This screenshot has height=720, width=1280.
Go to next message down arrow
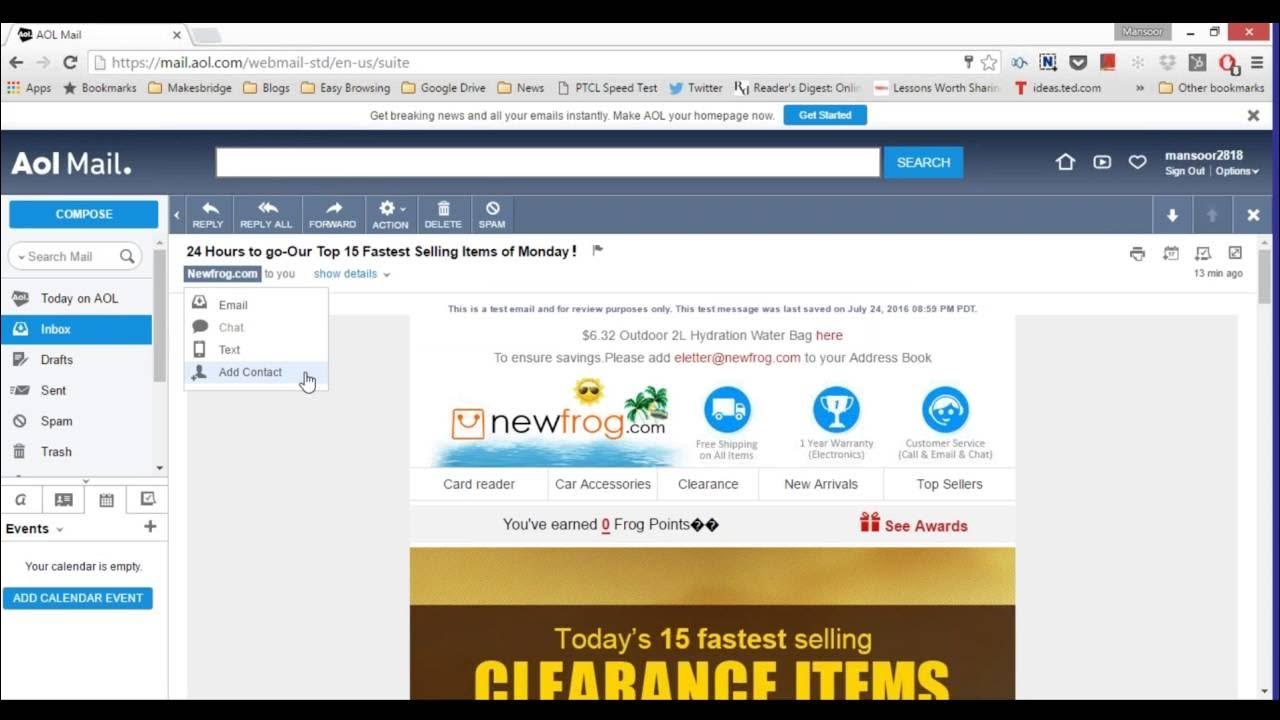coord(1172,215)
